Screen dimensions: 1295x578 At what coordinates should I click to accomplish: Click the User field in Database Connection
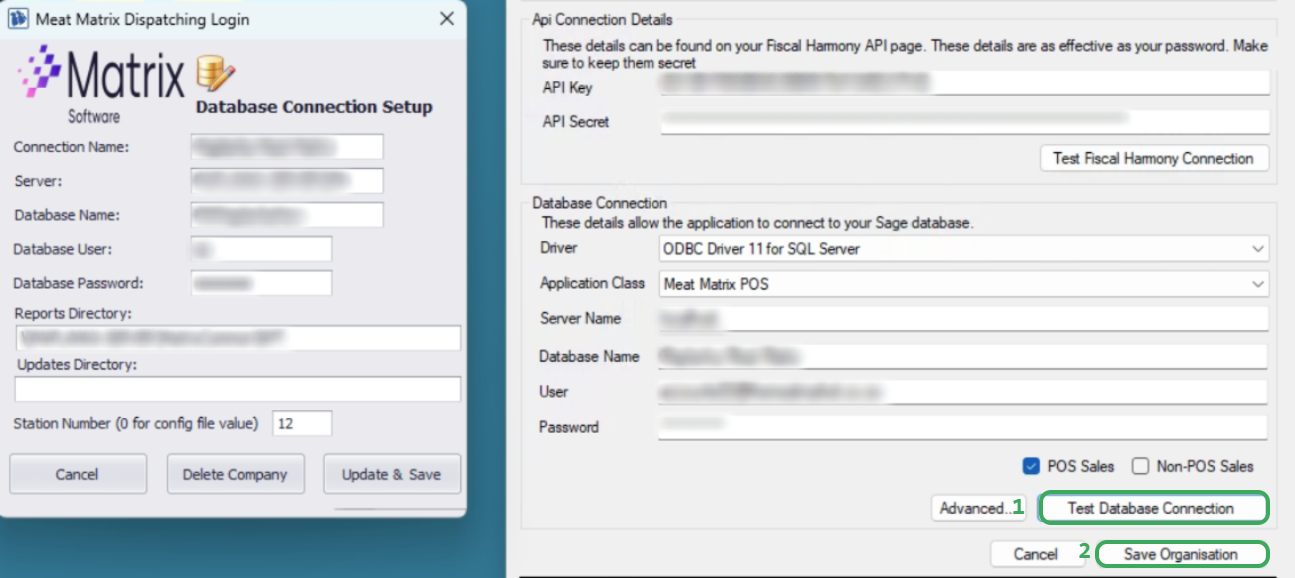[x=964, y=392]
